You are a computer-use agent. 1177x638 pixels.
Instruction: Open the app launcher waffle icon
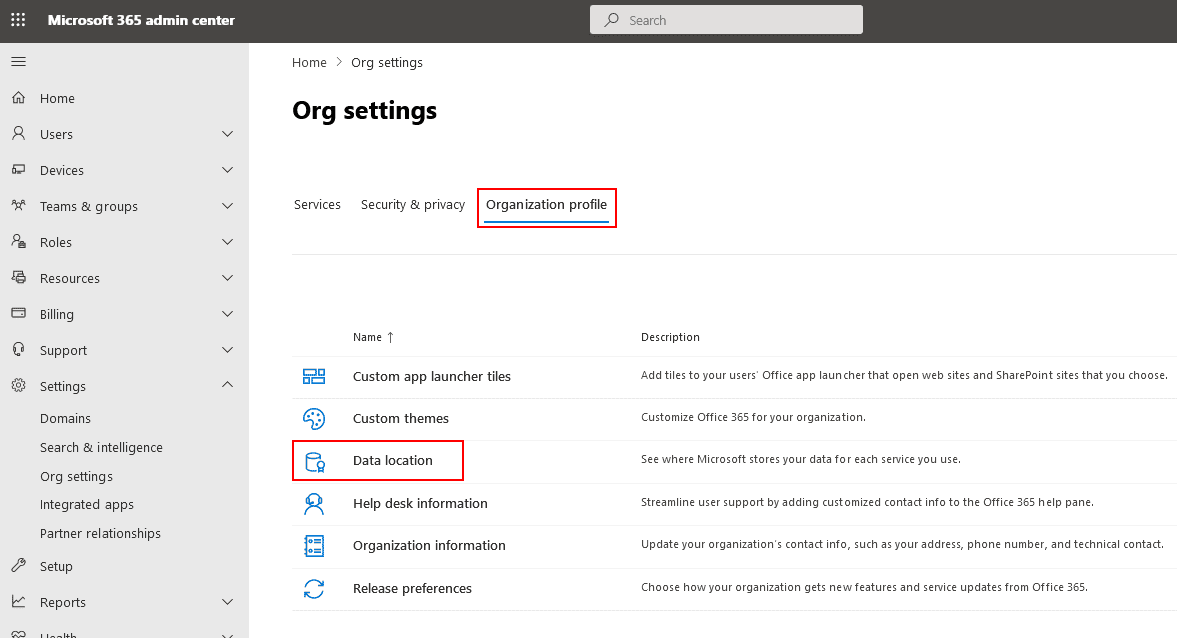click(18, 20)
